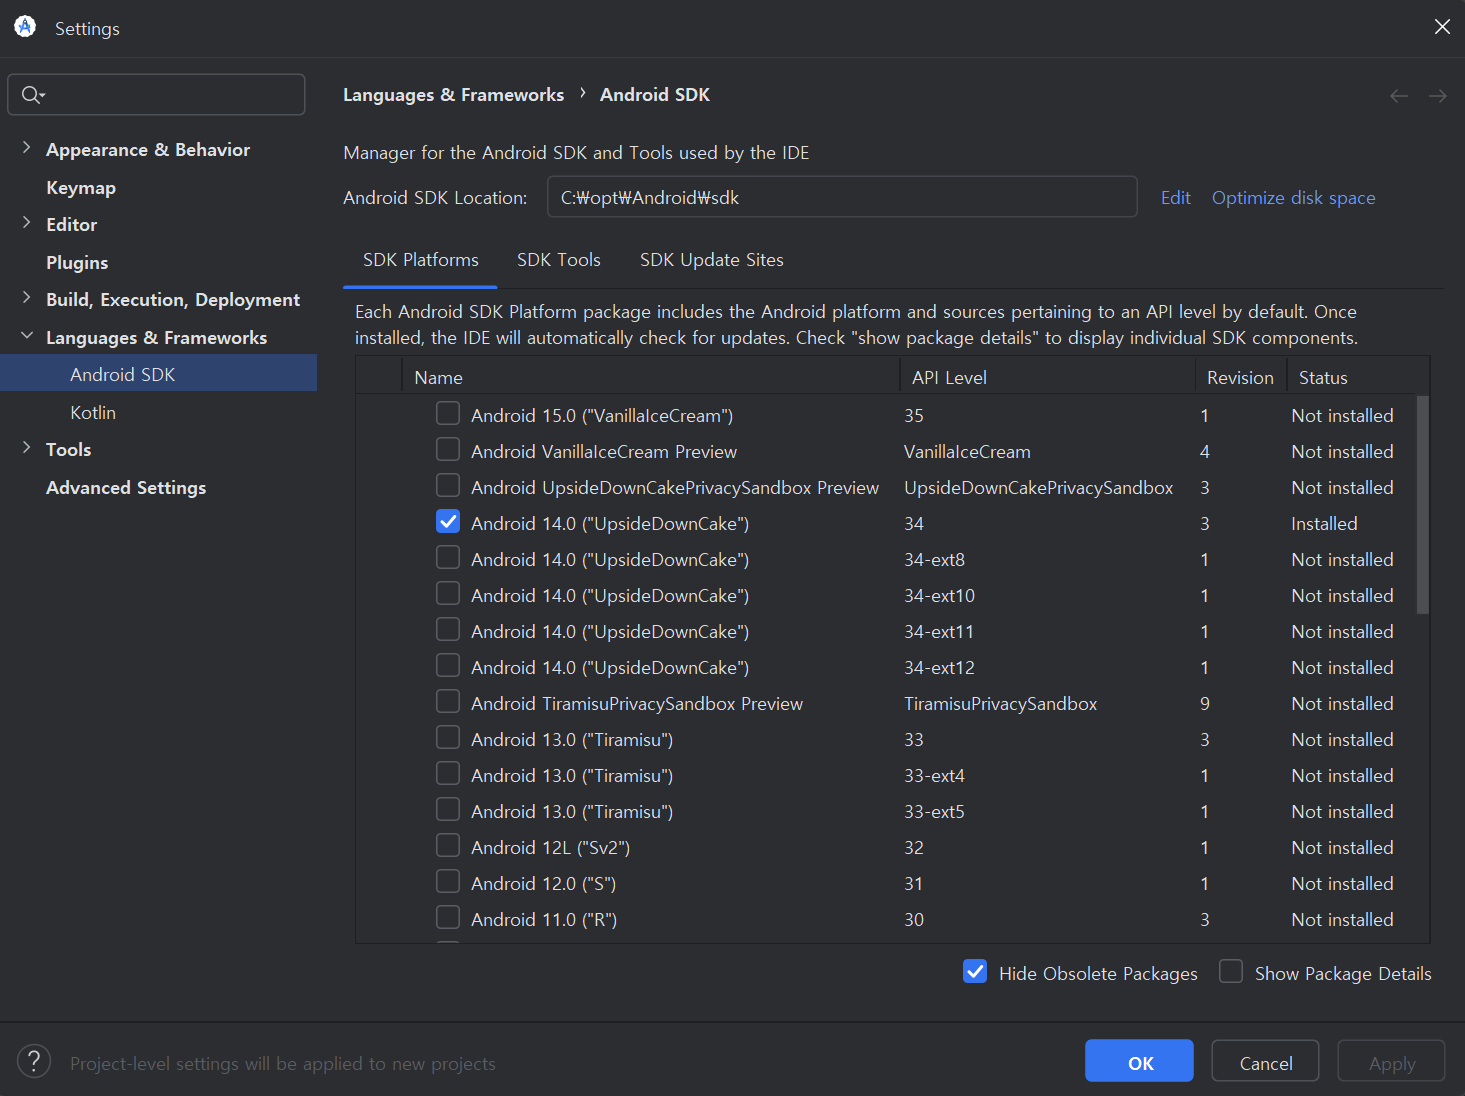Switch to SDK Platforms tab
The image size is (1465, 1096).
tap(421, 260)
